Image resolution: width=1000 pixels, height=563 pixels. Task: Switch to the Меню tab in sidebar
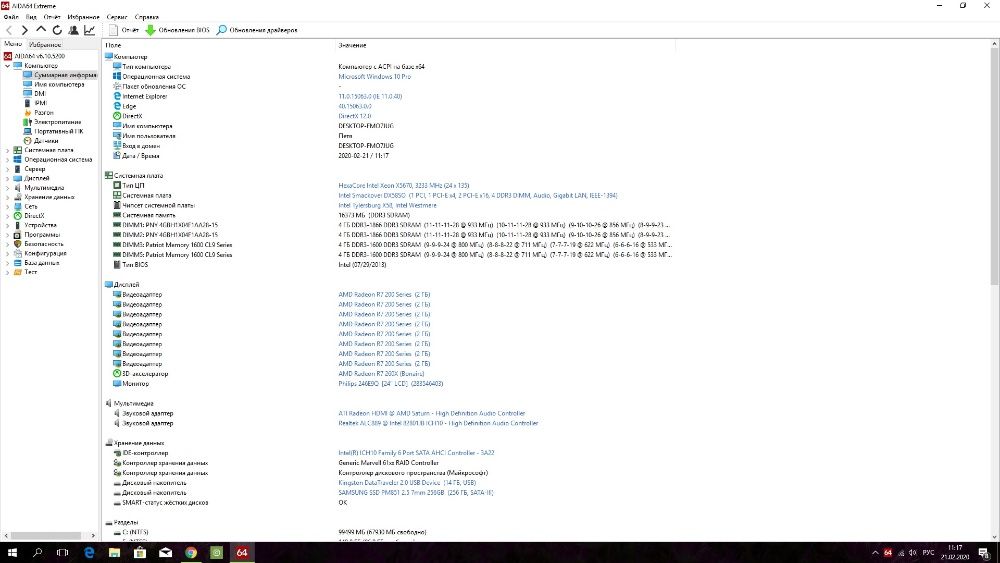tap(13, 44)
